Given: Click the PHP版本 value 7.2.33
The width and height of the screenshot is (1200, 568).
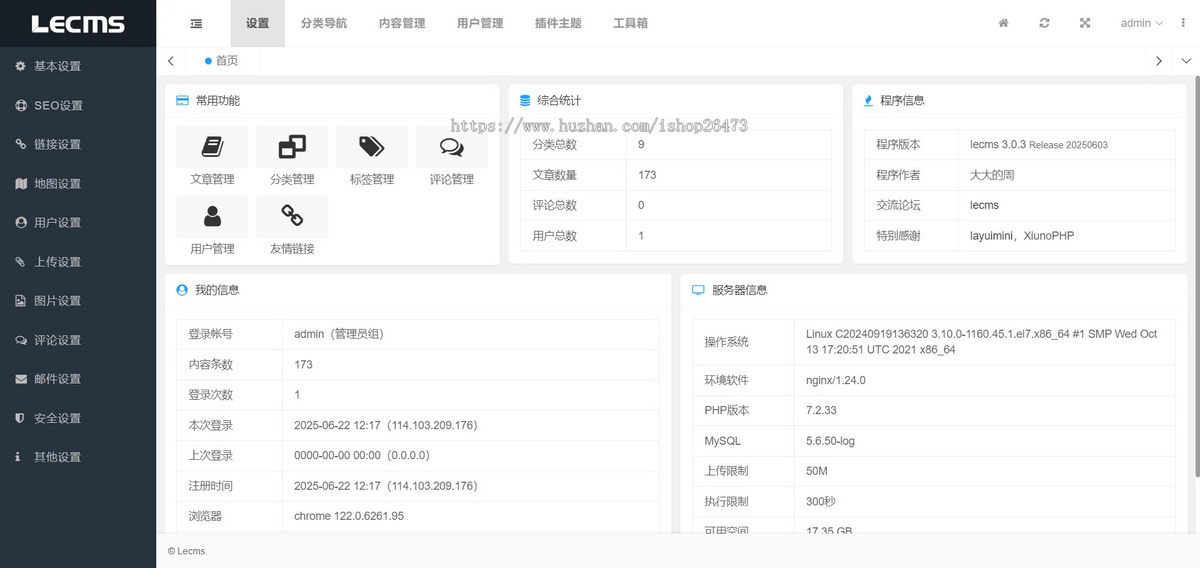Looking at the screenshot, I should (822, 410).
